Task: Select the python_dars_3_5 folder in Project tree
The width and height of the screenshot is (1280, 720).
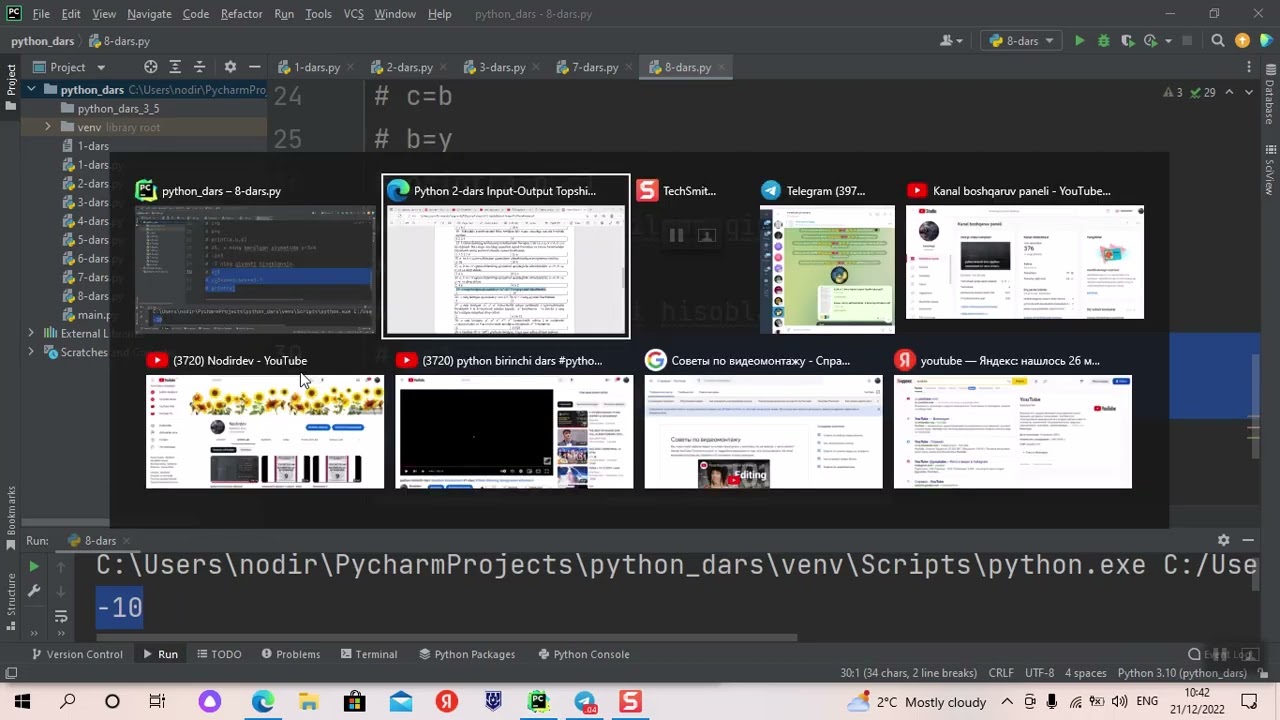Action: pyautogui.click(x=118, y=108)
